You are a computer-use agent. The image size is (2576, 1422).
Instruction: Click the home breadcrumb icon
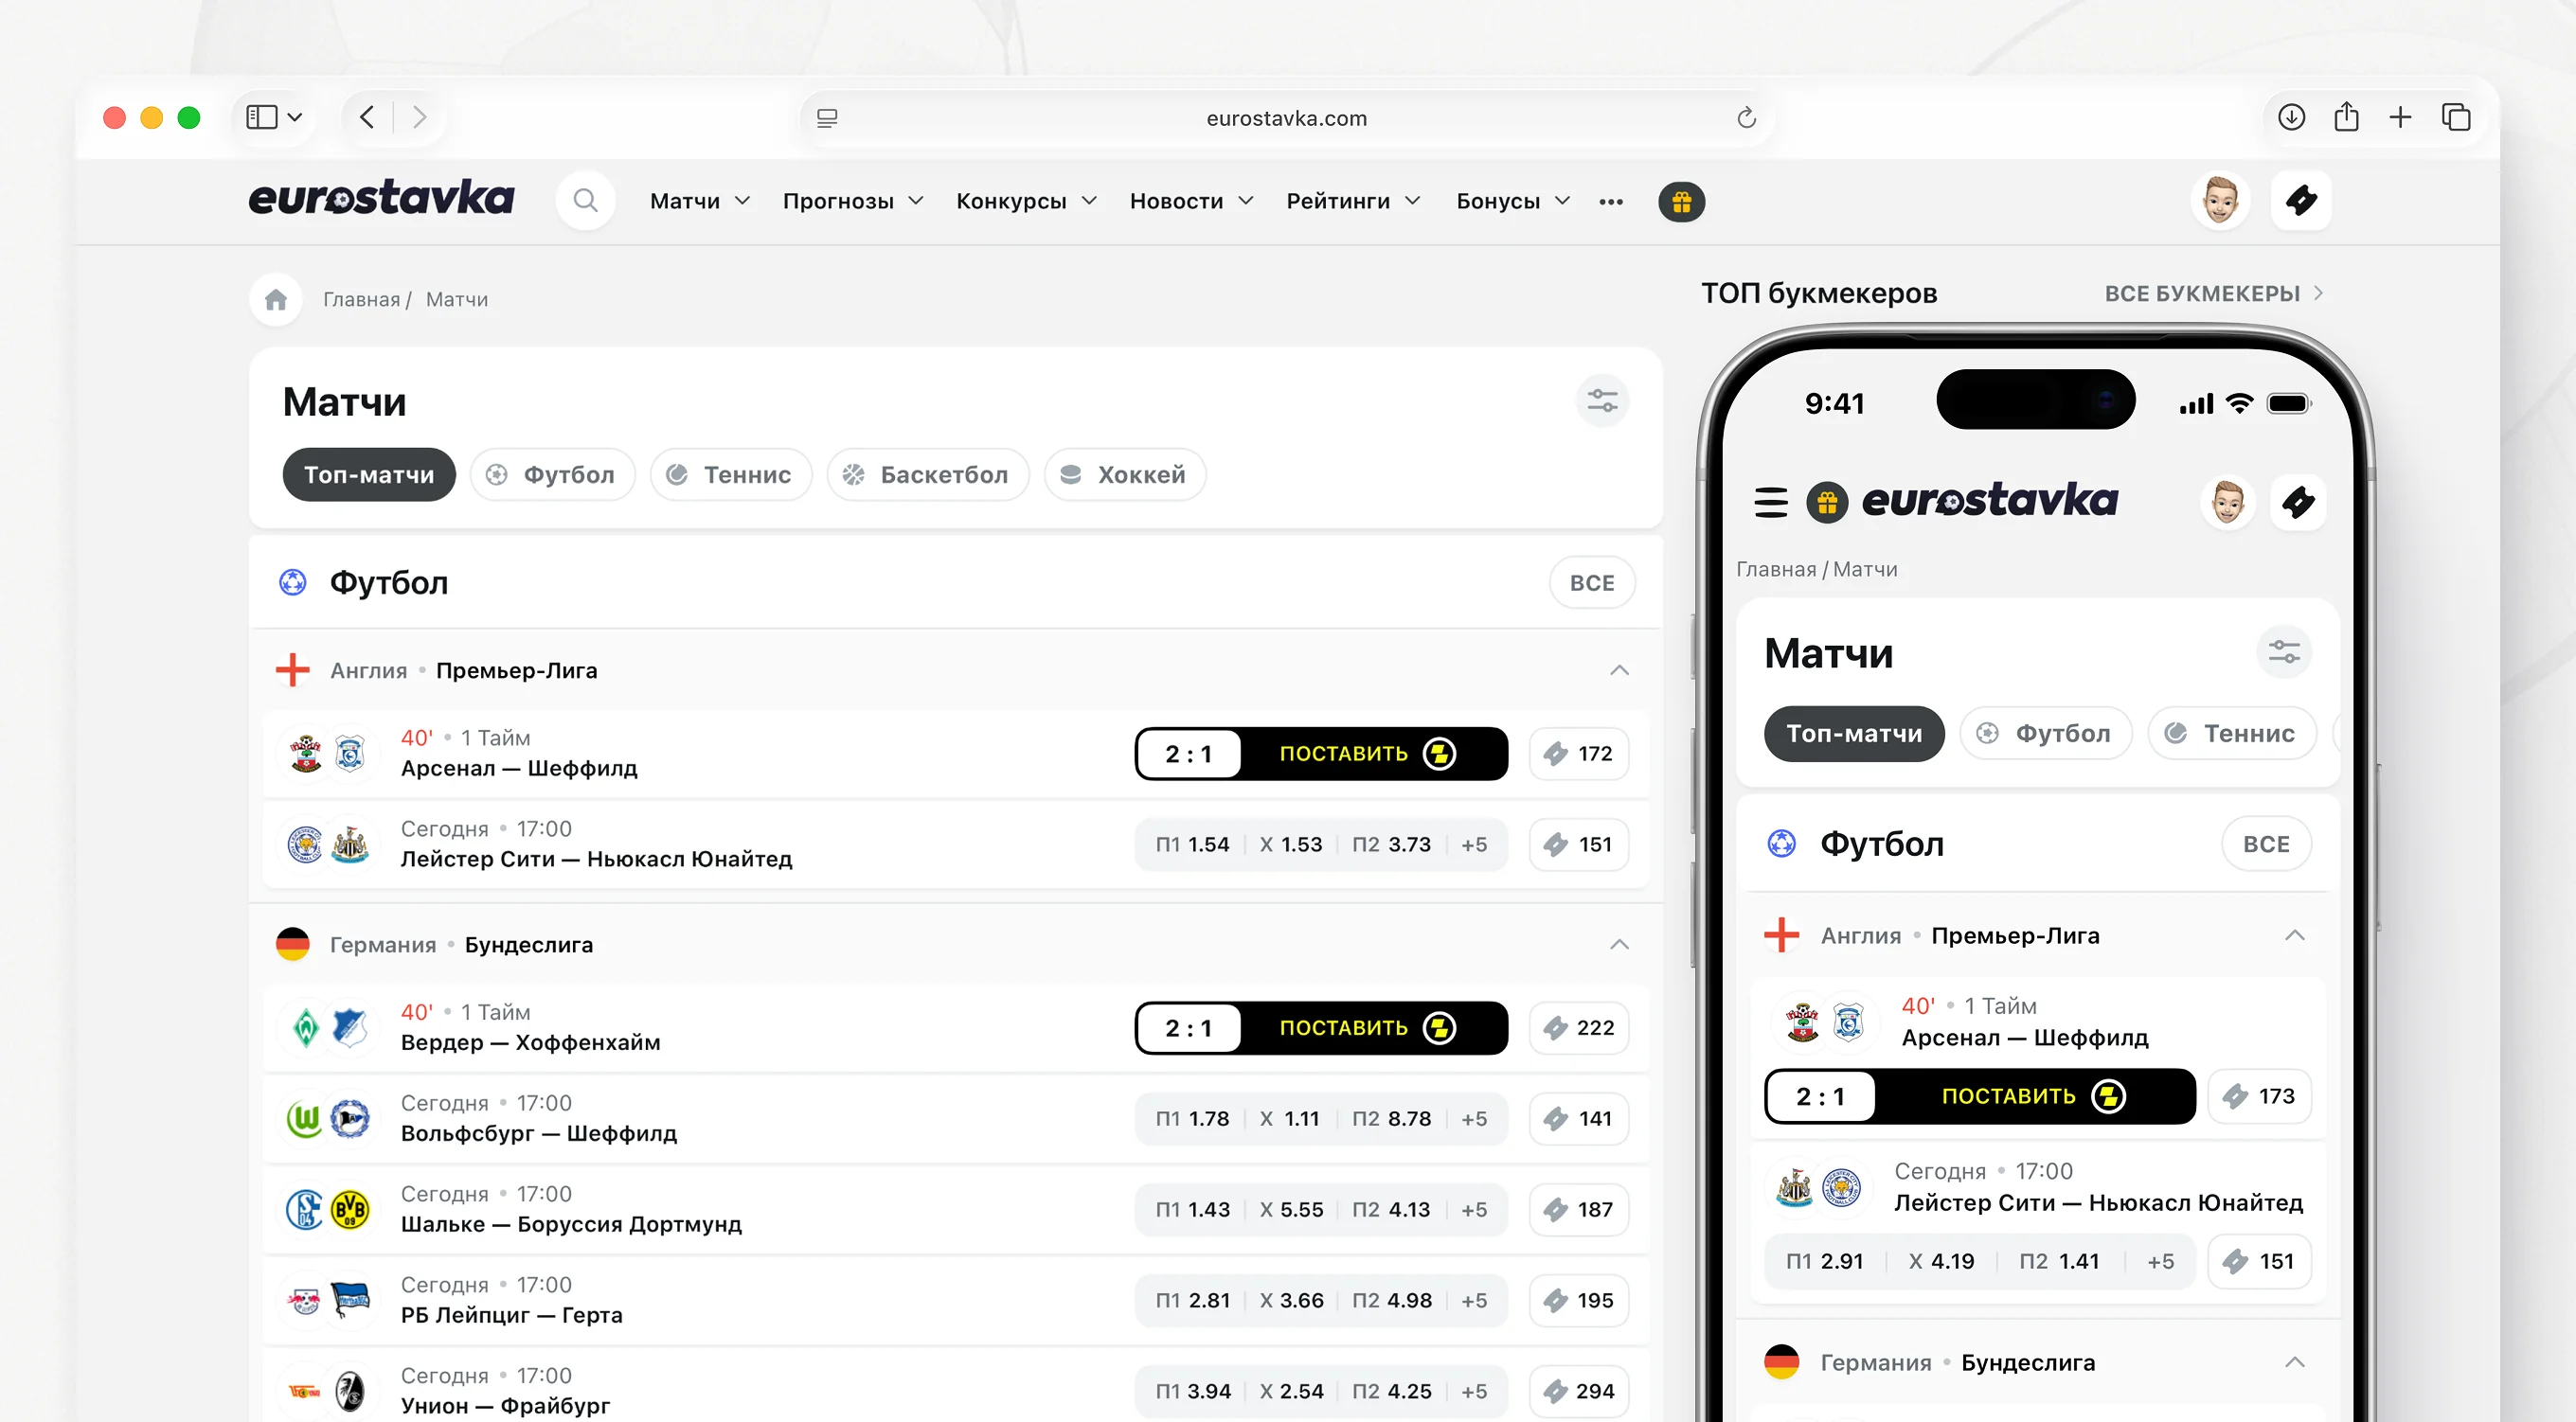276,299
